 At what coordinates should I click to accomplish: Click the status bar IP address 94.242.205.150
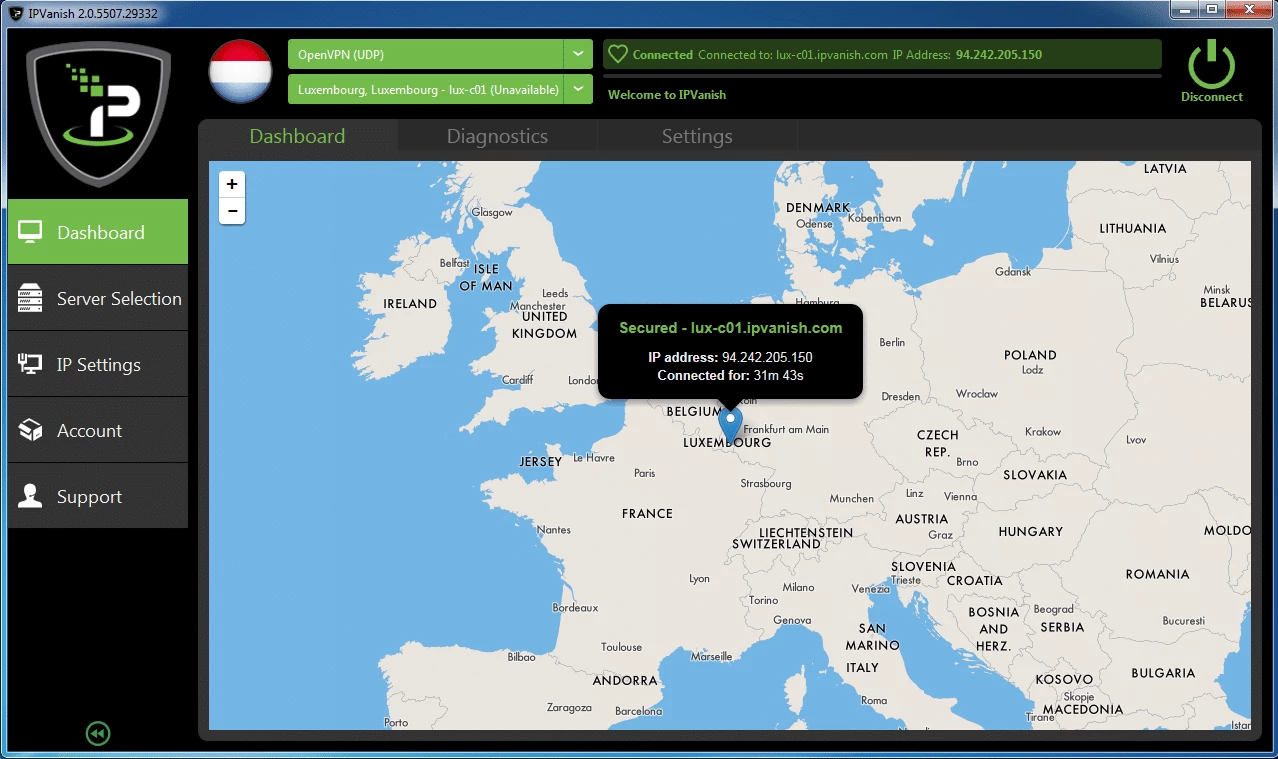pos(999,55)
